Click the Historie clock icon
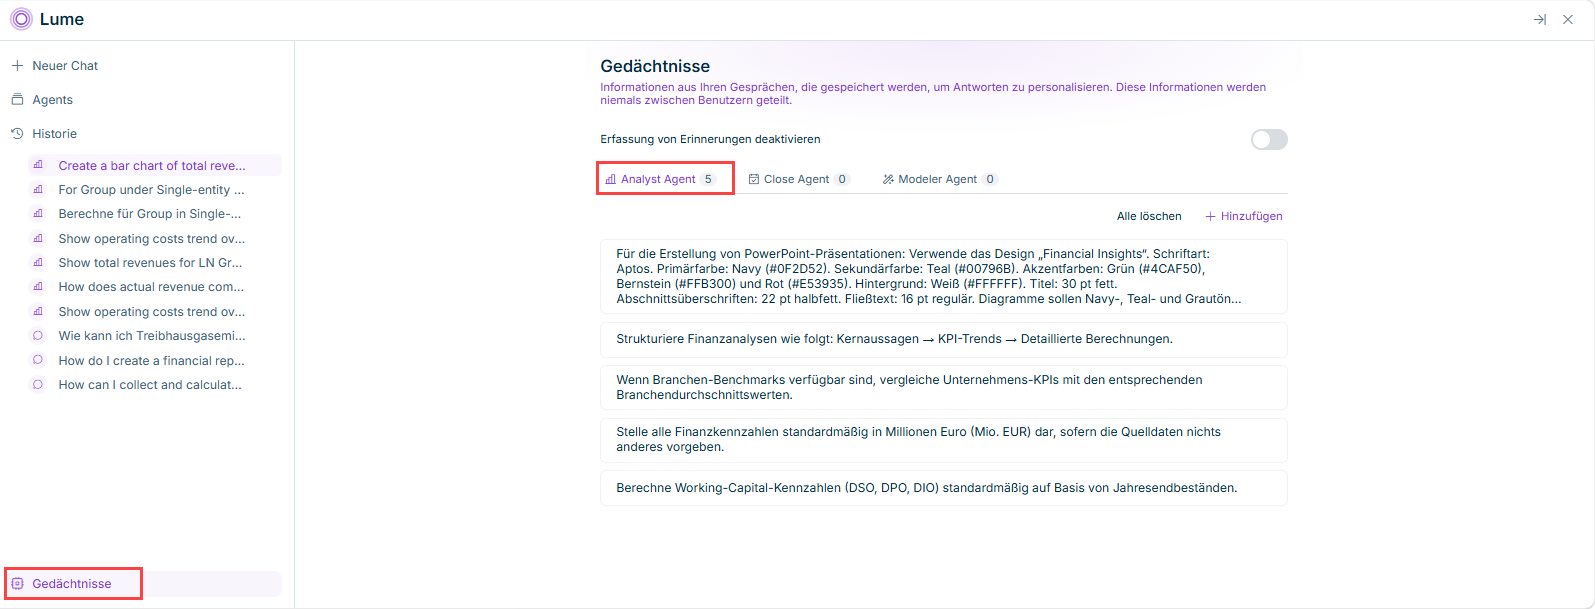Image resolution: width=1595 pixels, height=609 pixels. pos(17,134)
